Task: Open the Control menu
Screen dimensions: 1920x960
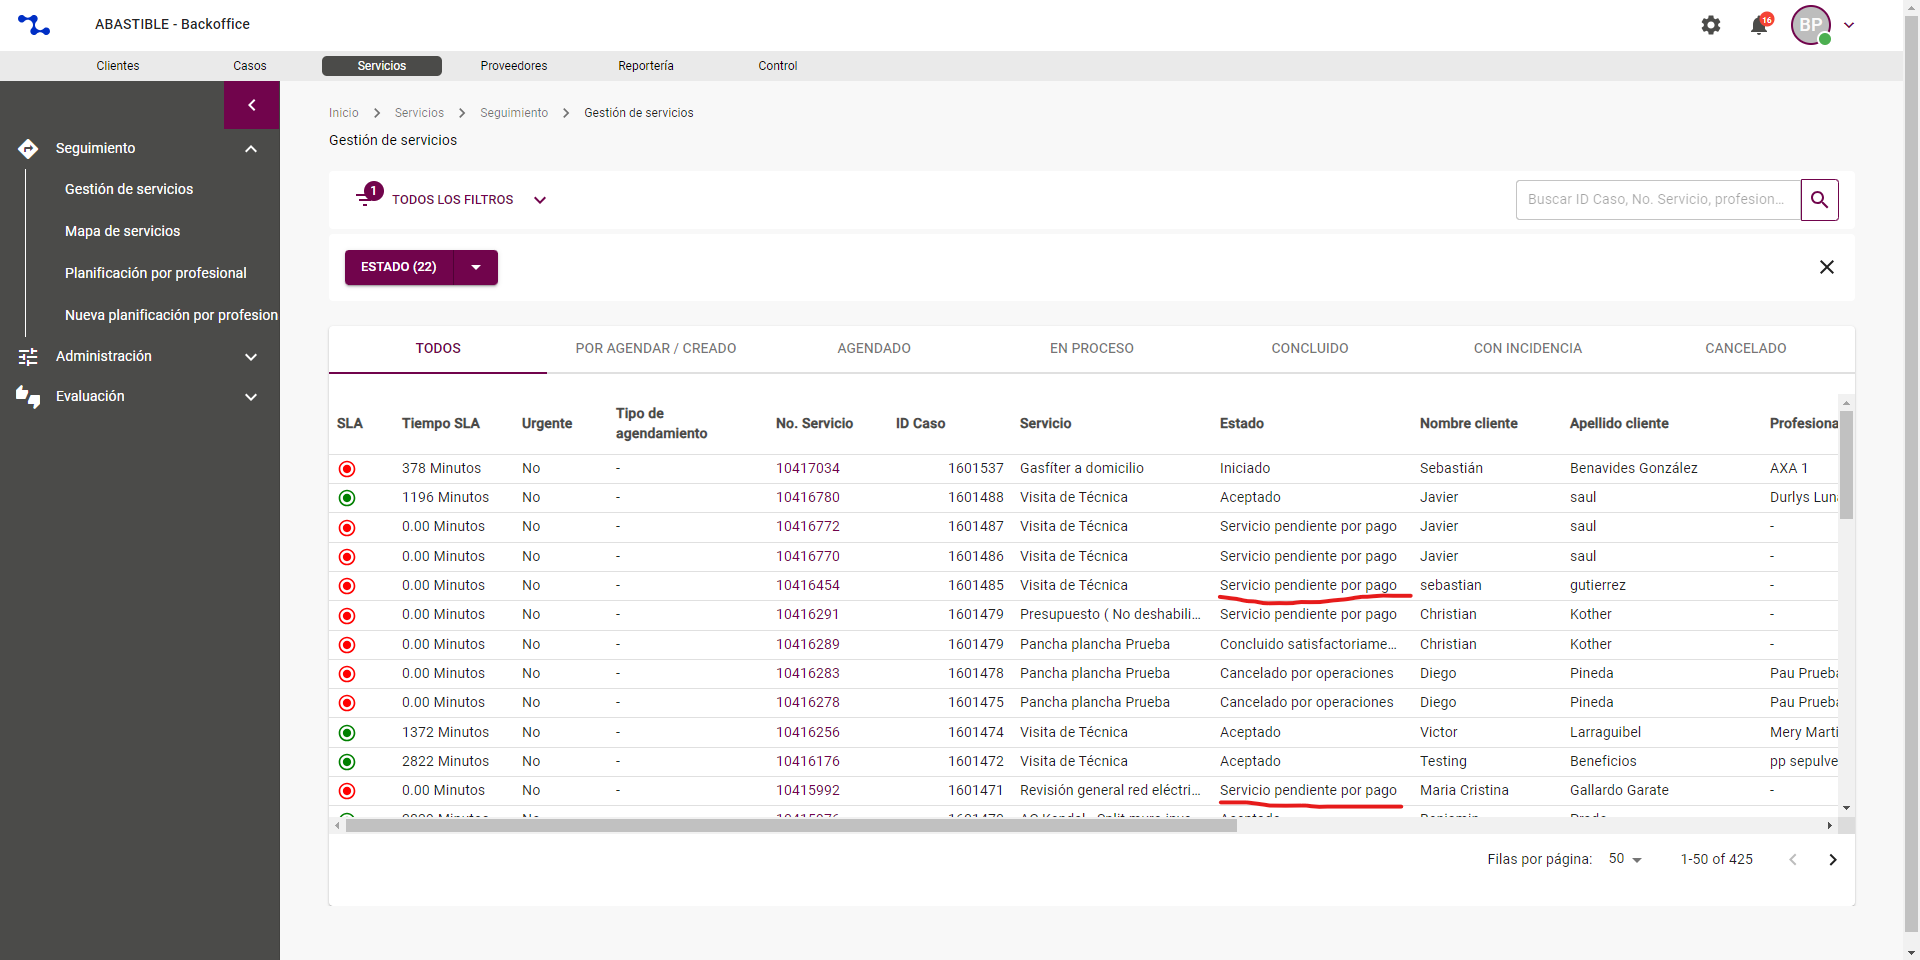Action: pos(778,66)
